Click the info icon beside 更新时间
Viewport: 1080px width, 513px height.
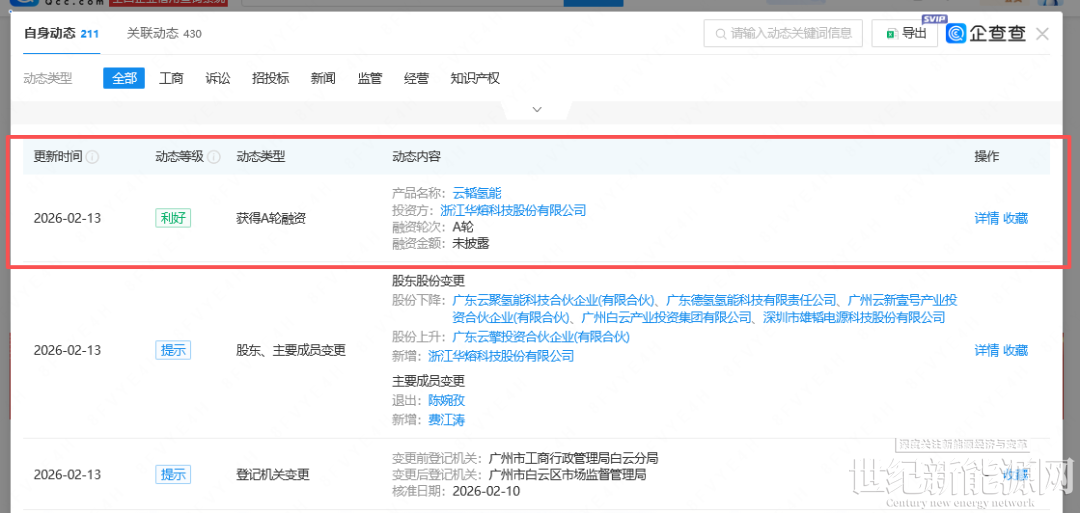[92, 157]
